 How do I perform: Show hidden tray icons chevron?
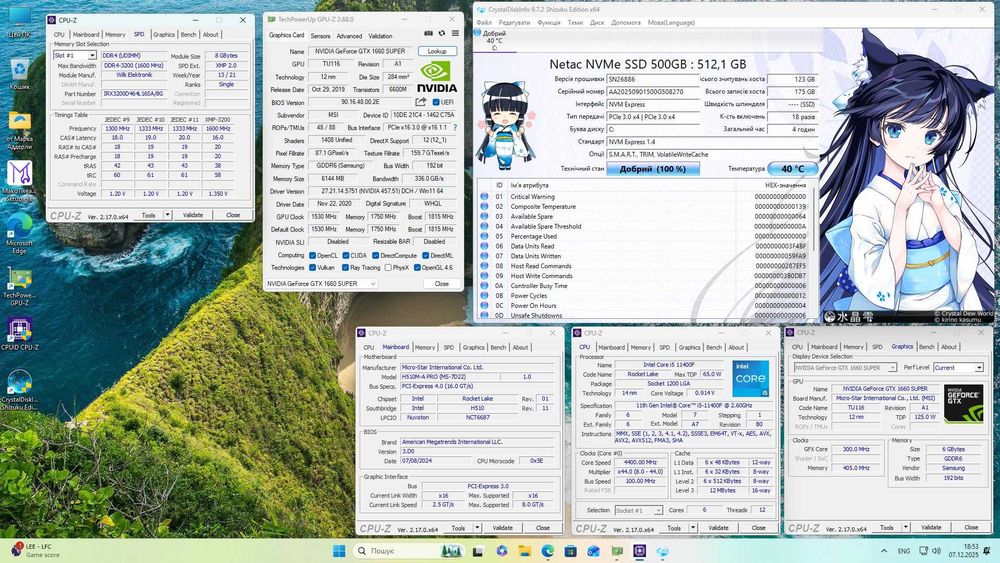(884, 551)
